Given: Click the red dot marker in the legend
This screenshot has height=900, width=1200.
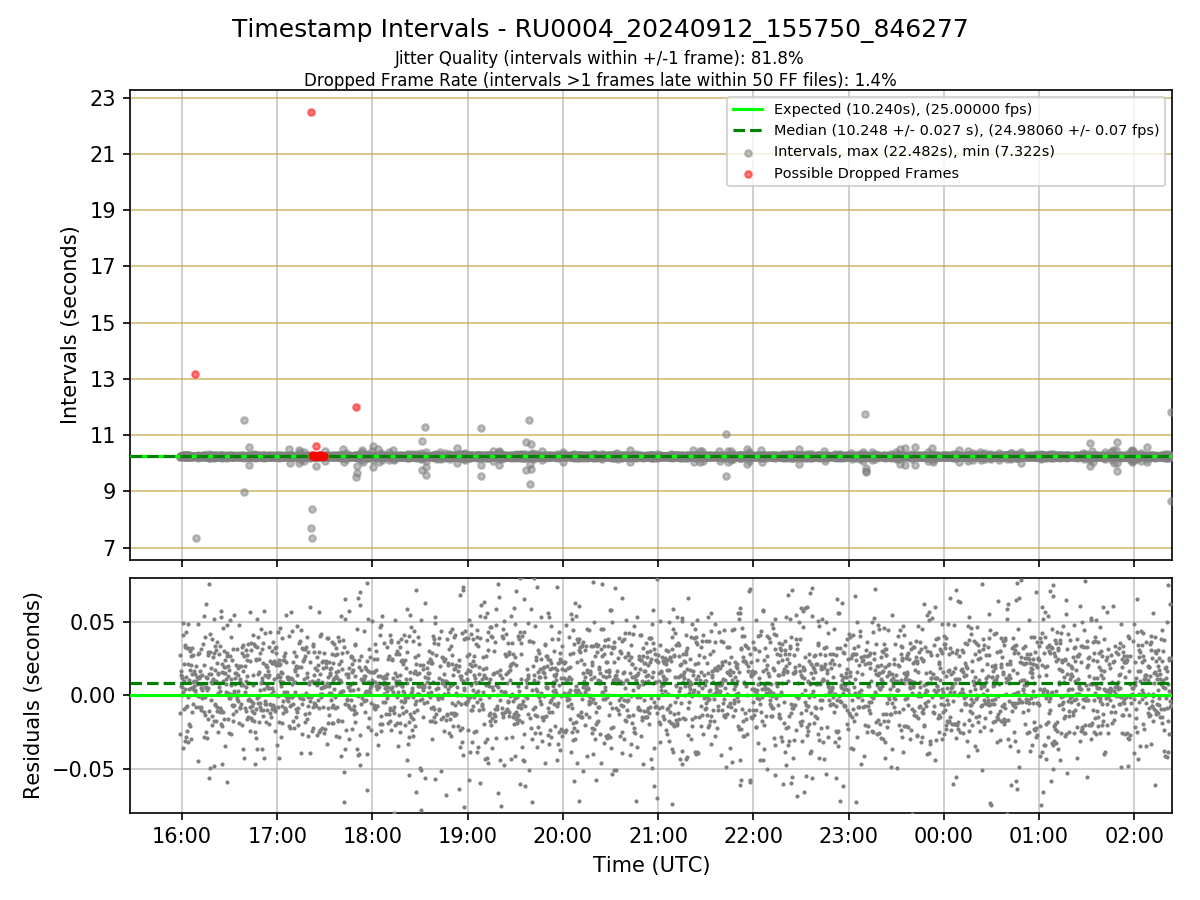Looking at the screenshot, I should click(749, 173).
